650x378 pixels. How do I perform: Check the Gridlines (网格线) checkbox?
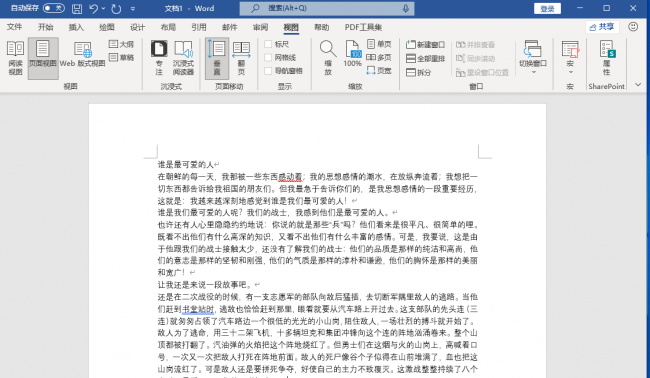tap(268, 57)
